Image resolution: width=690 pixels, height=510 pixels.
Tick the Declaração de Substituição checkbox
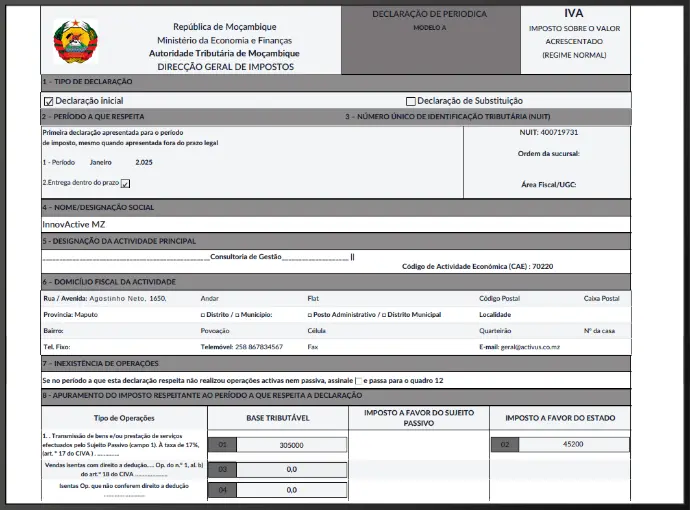click(411, 101)
